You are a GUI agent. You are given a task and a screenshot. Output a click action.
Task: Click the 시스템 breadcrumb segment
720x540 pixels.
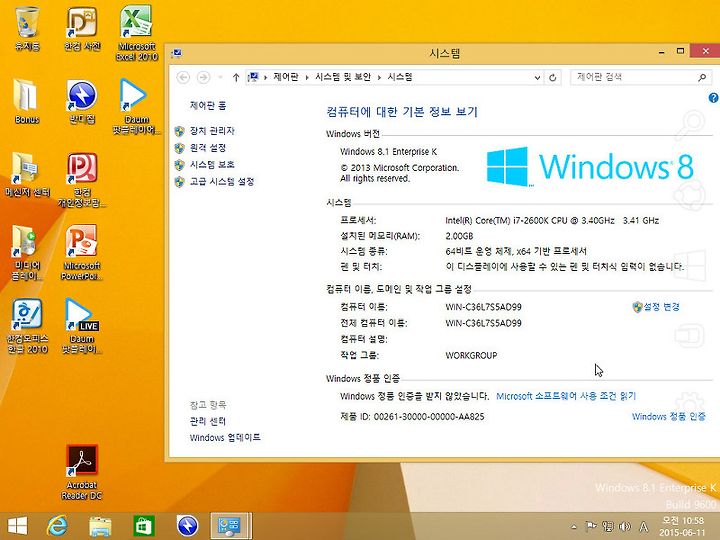400,77
